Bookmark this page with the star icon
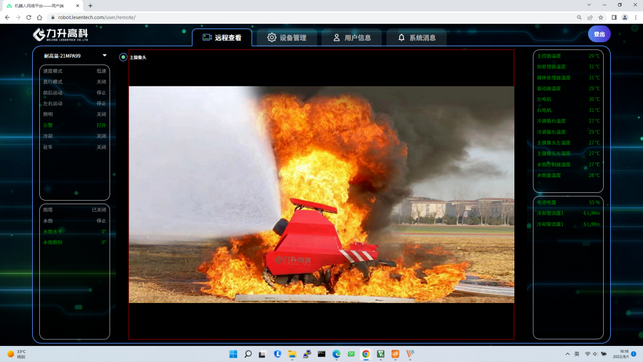This screenshot has height=362, width=643. [601, 17]
